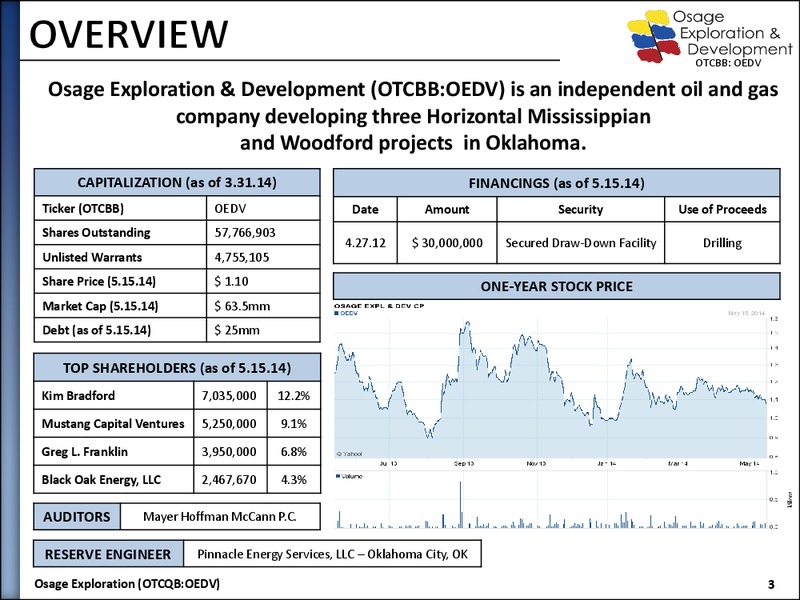Click the 5,250,000 share count cell

point(230,423)
